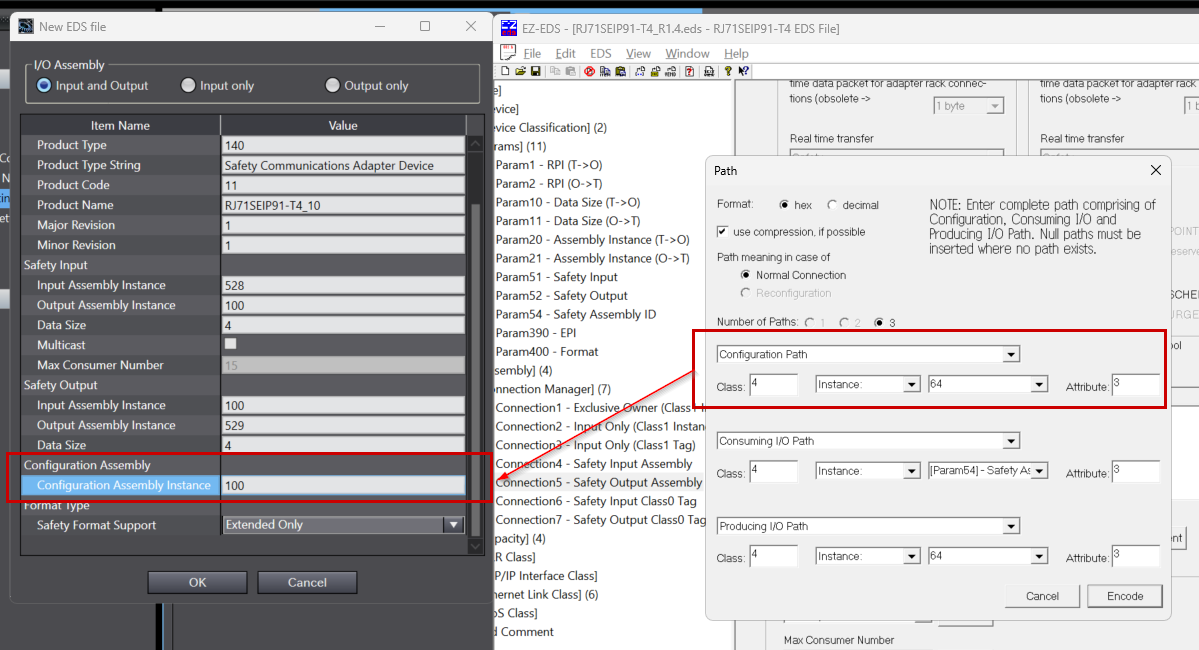Open the Help menu in EZ-EDS
The image size is (1199, 650).
736,54
